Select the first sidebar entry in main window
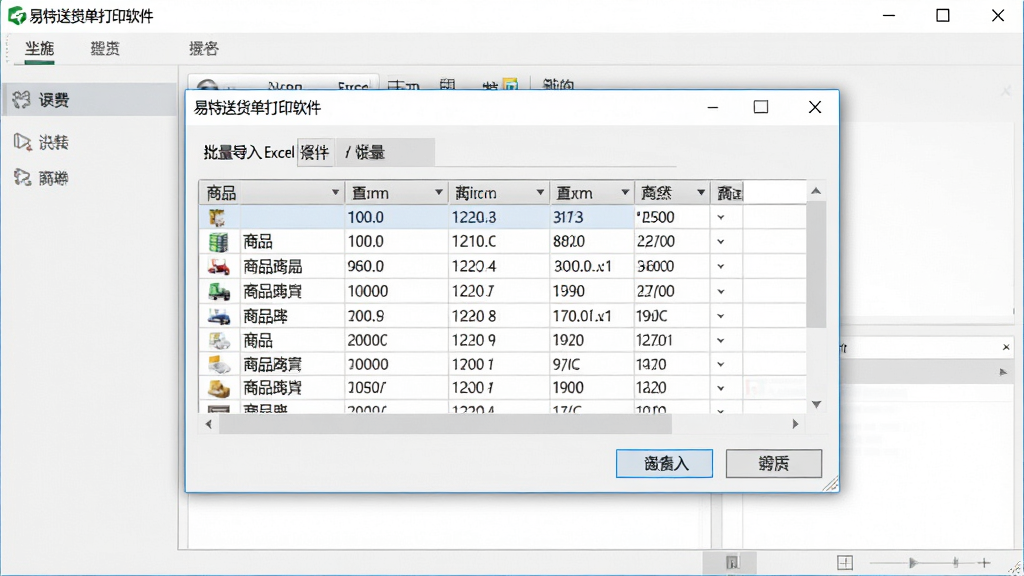1024x576 pixels. [x=89, y=99]
